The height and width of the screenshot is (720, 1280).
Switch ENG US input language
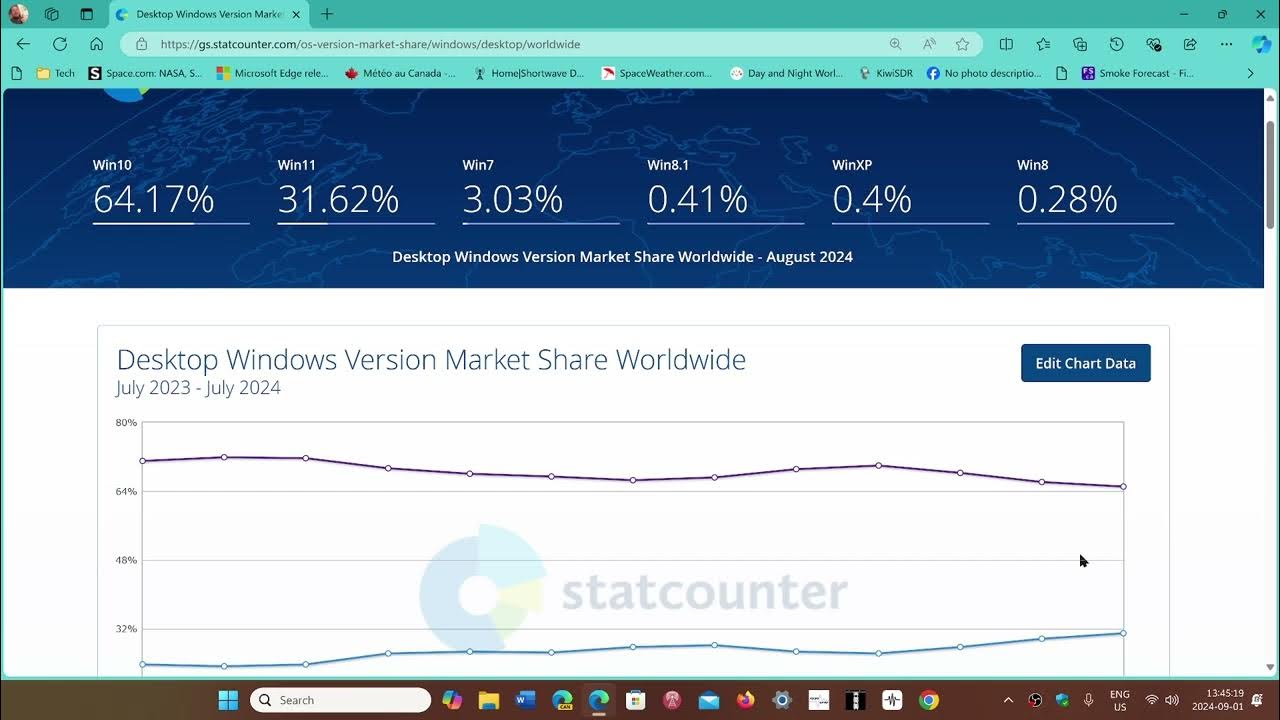(1120, 700)
